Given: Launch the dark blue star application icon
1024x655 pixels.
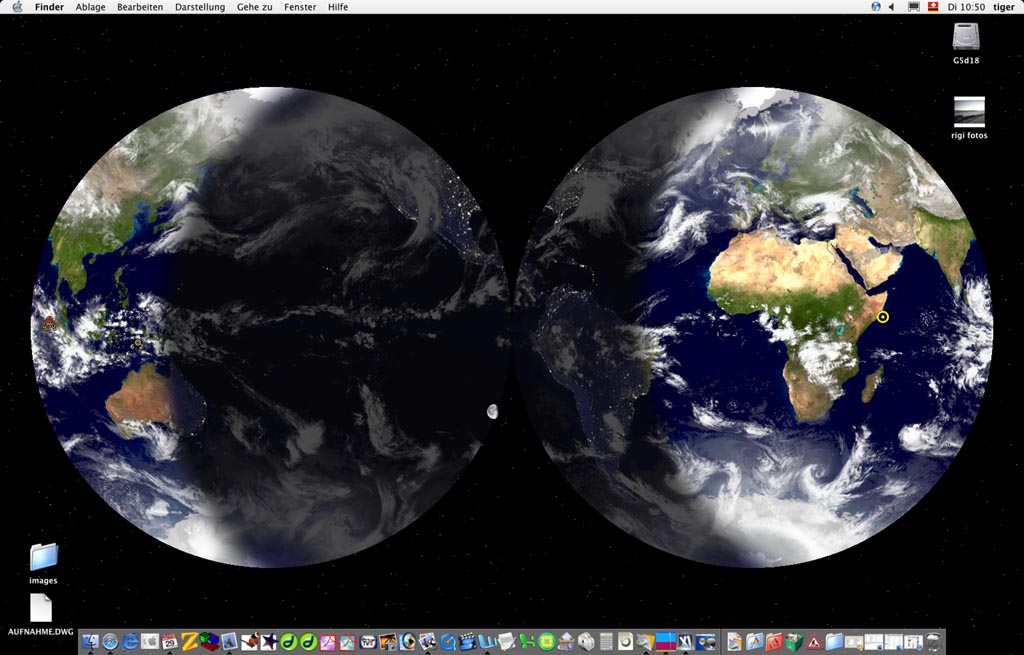Looking at the screenshot, I should pyautogui.click(x=268, y=641).
